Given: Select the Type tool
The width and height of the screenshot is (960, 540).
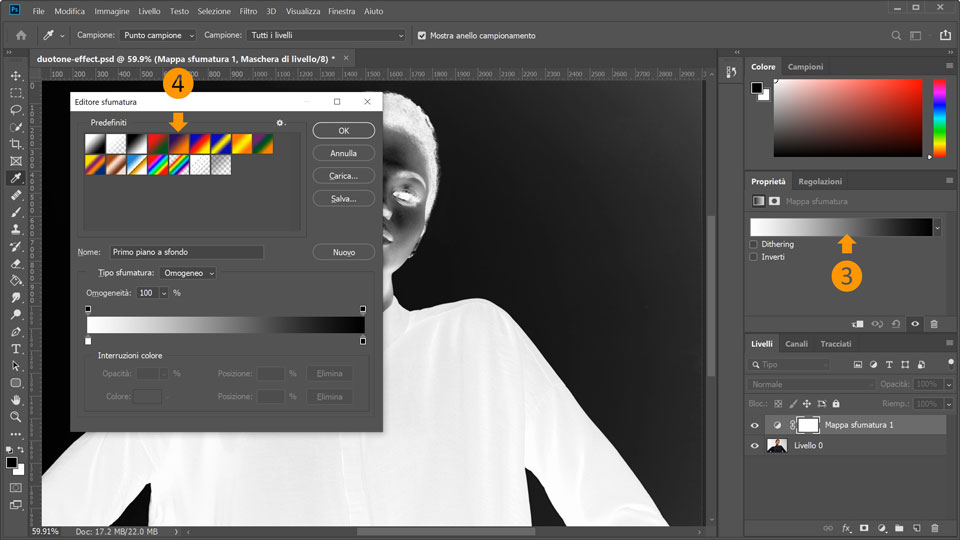Looking at the screenshot, I should pyautogui.click(x=16, y=349).
